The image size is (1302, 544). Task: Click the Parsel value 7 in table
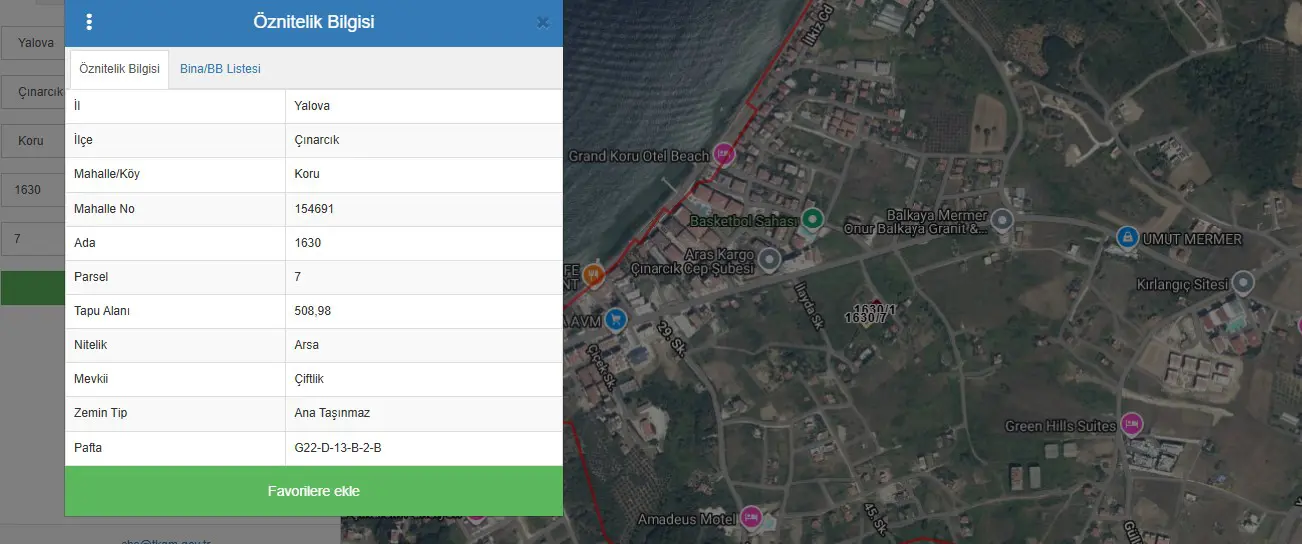298,277
